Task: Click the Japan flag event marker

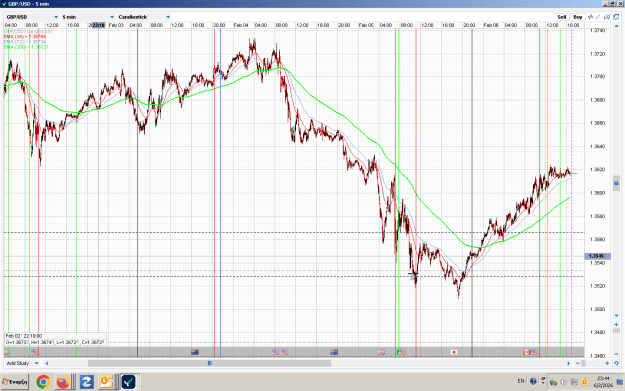Action: [x=454, y=352]
